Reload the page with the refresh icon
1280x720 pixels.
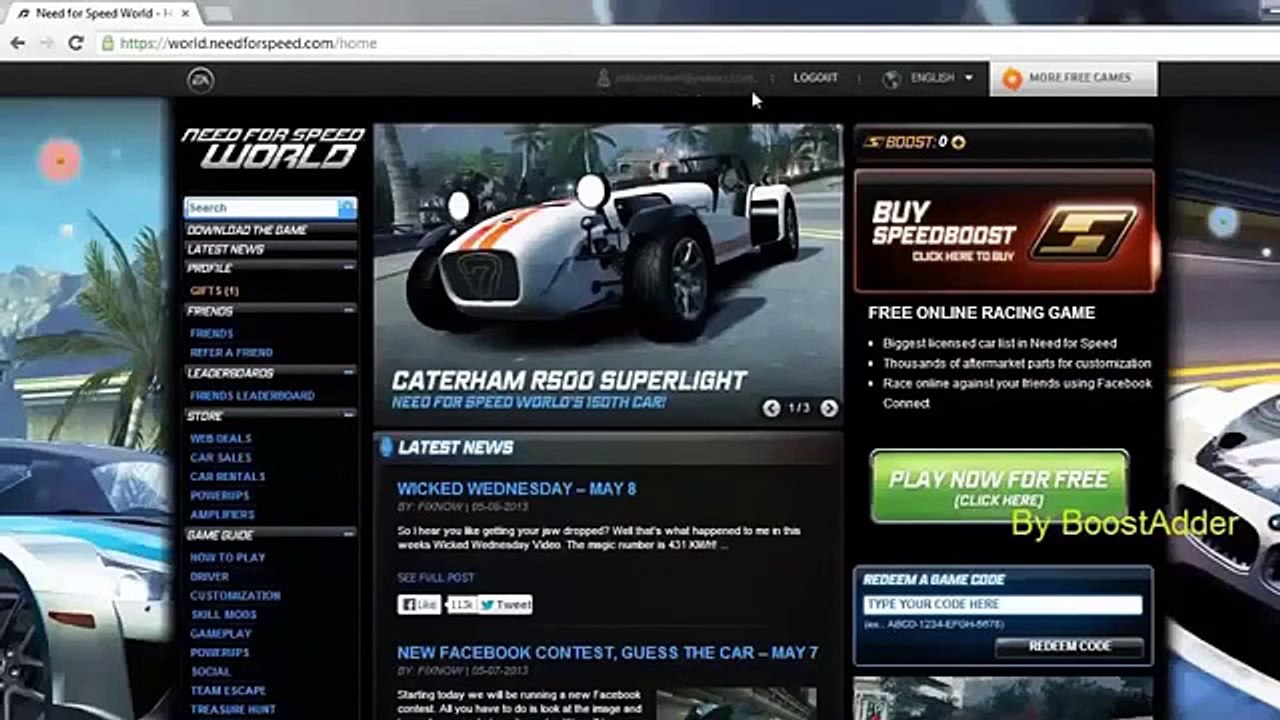pos(75,43)
